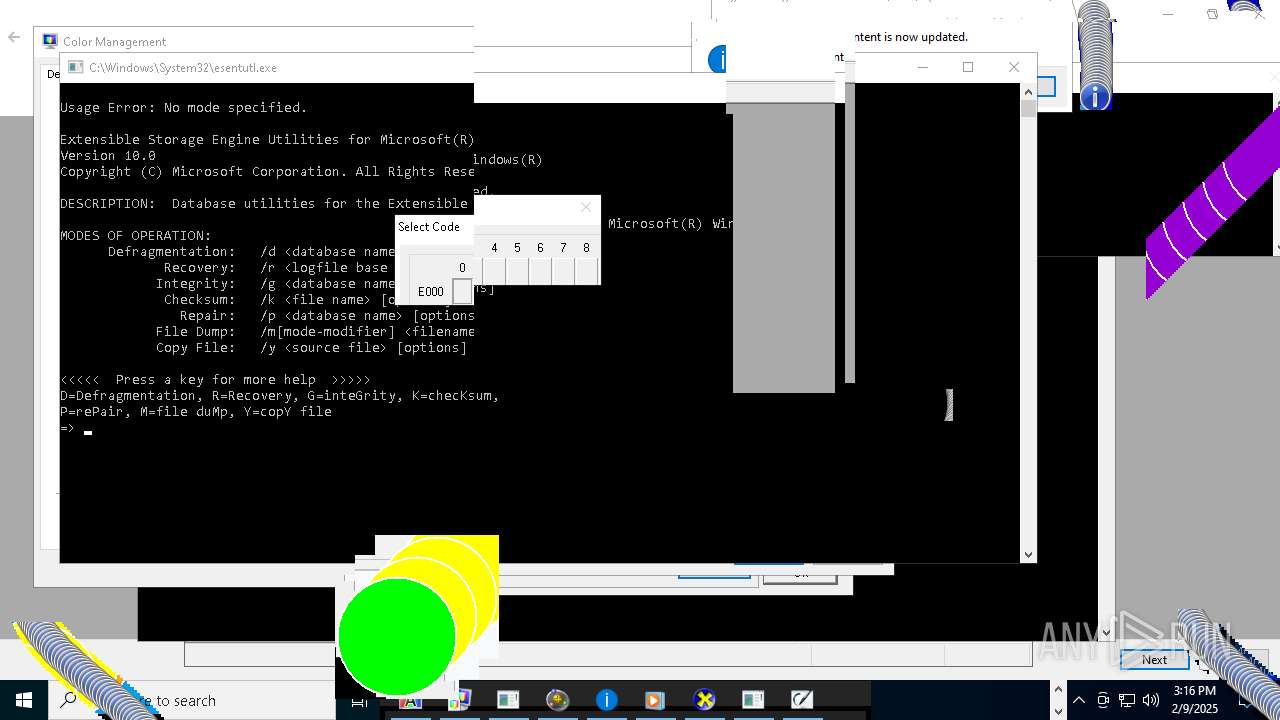This screenshot has width=1280, height=720.
Task: Click the Meet Now tray icon
Action: 1103,700
